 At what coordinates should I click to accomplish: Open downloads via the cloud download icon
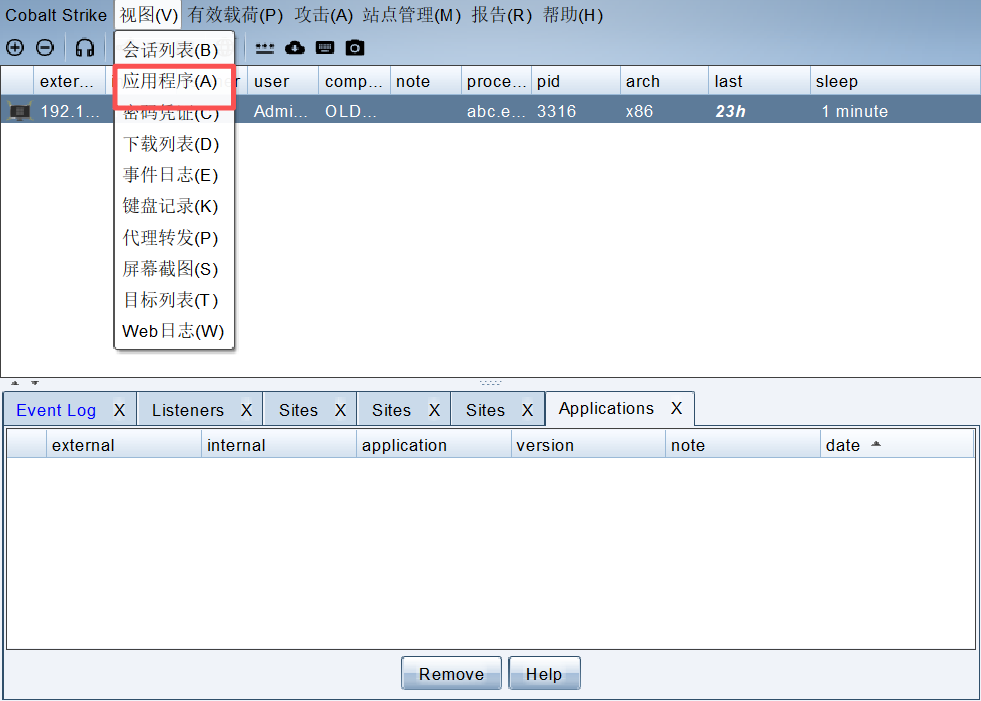[x=295, y=48]
